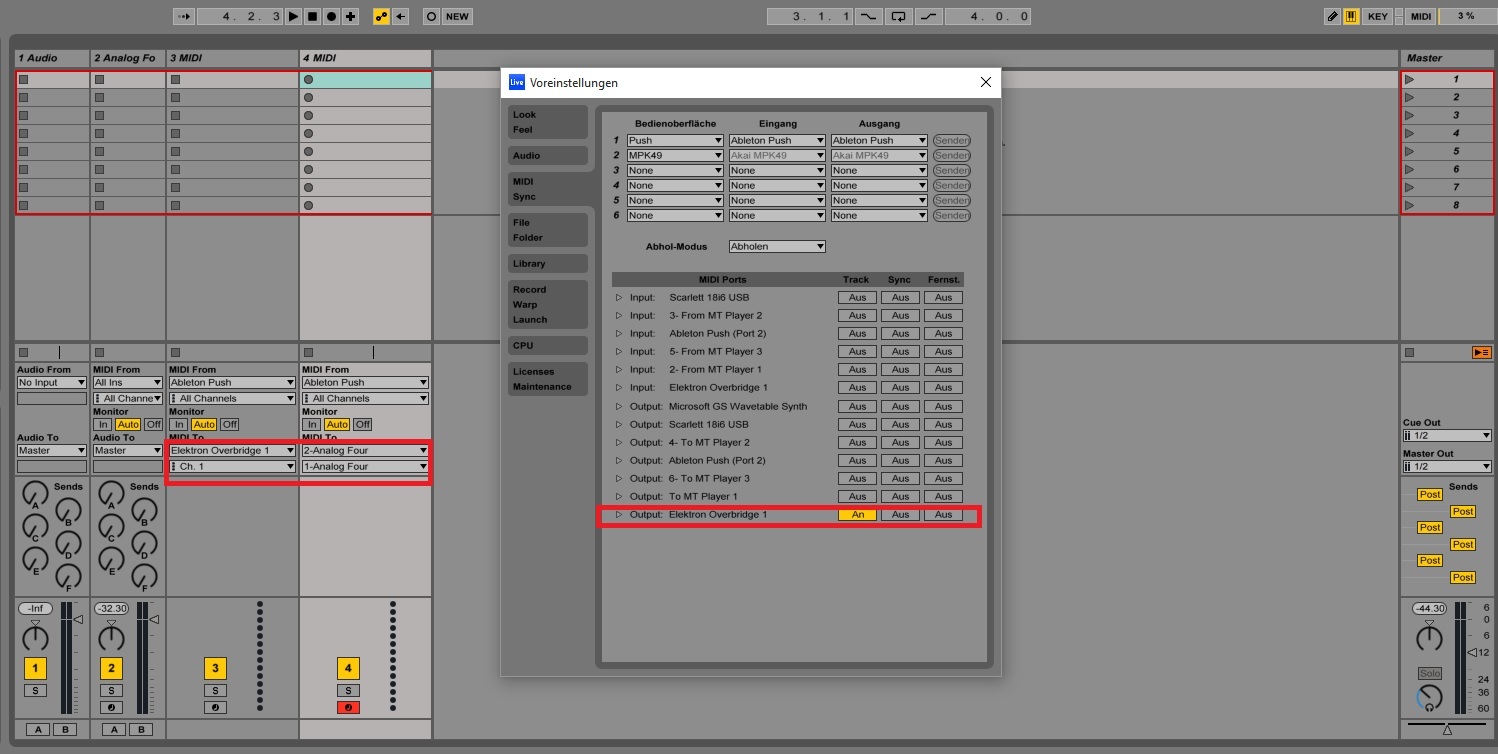The height and width of the screenshot is (754, 1498).
Task: Open track 3 MIDI To Elektron Overbridge dropdown
Action: click(233, 451)
